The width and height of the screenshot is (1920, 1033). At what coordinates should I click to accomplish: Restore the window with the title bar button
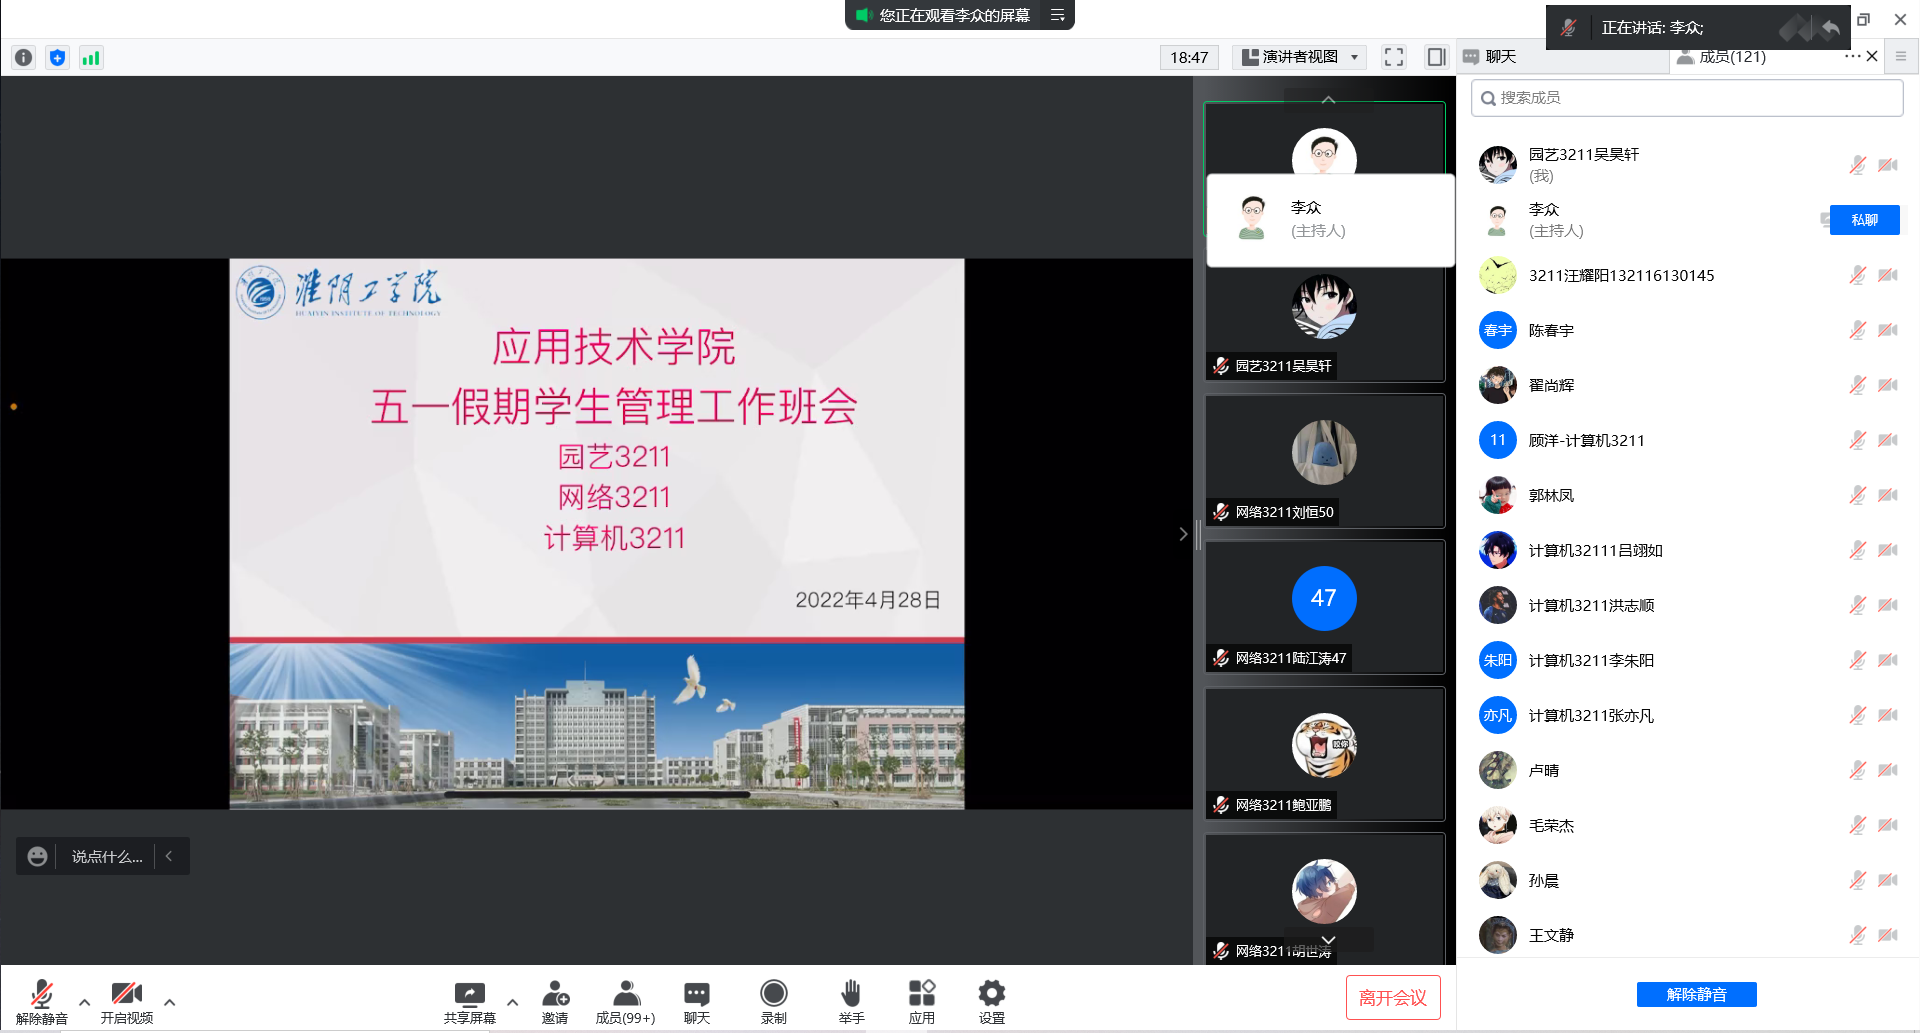click(1863, 19)
